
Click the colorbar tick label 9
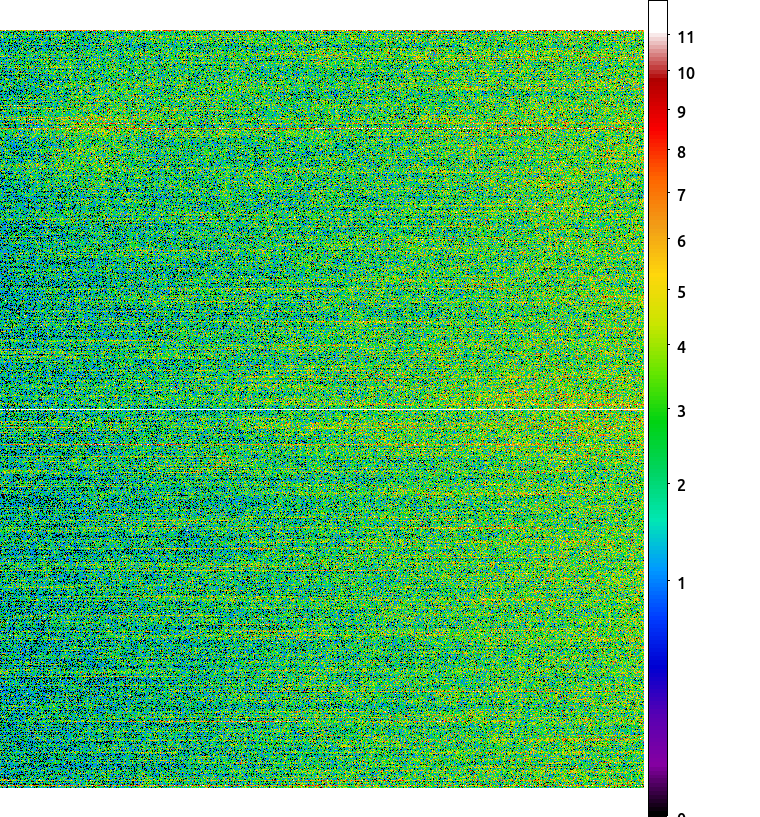click(x=681, y=112)
